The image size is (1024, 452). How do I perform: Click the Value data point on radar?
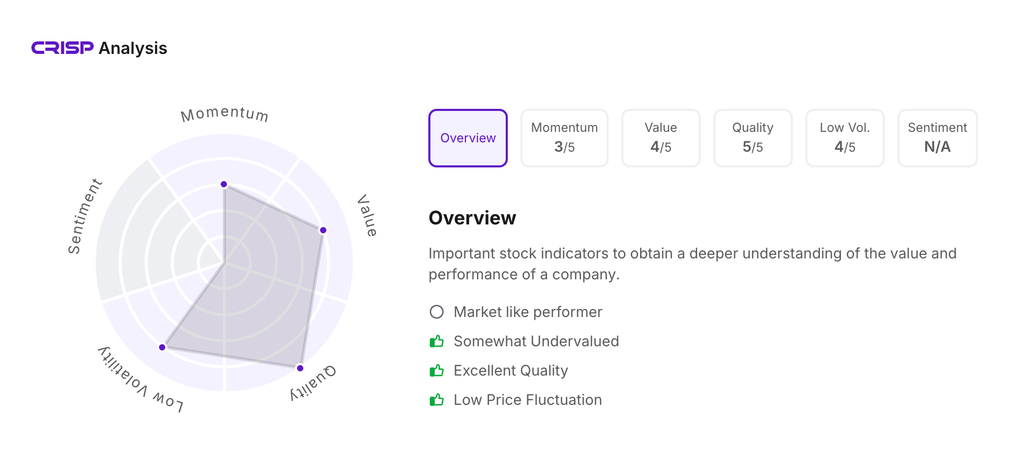pyautogui.click(x=323, y=230)
